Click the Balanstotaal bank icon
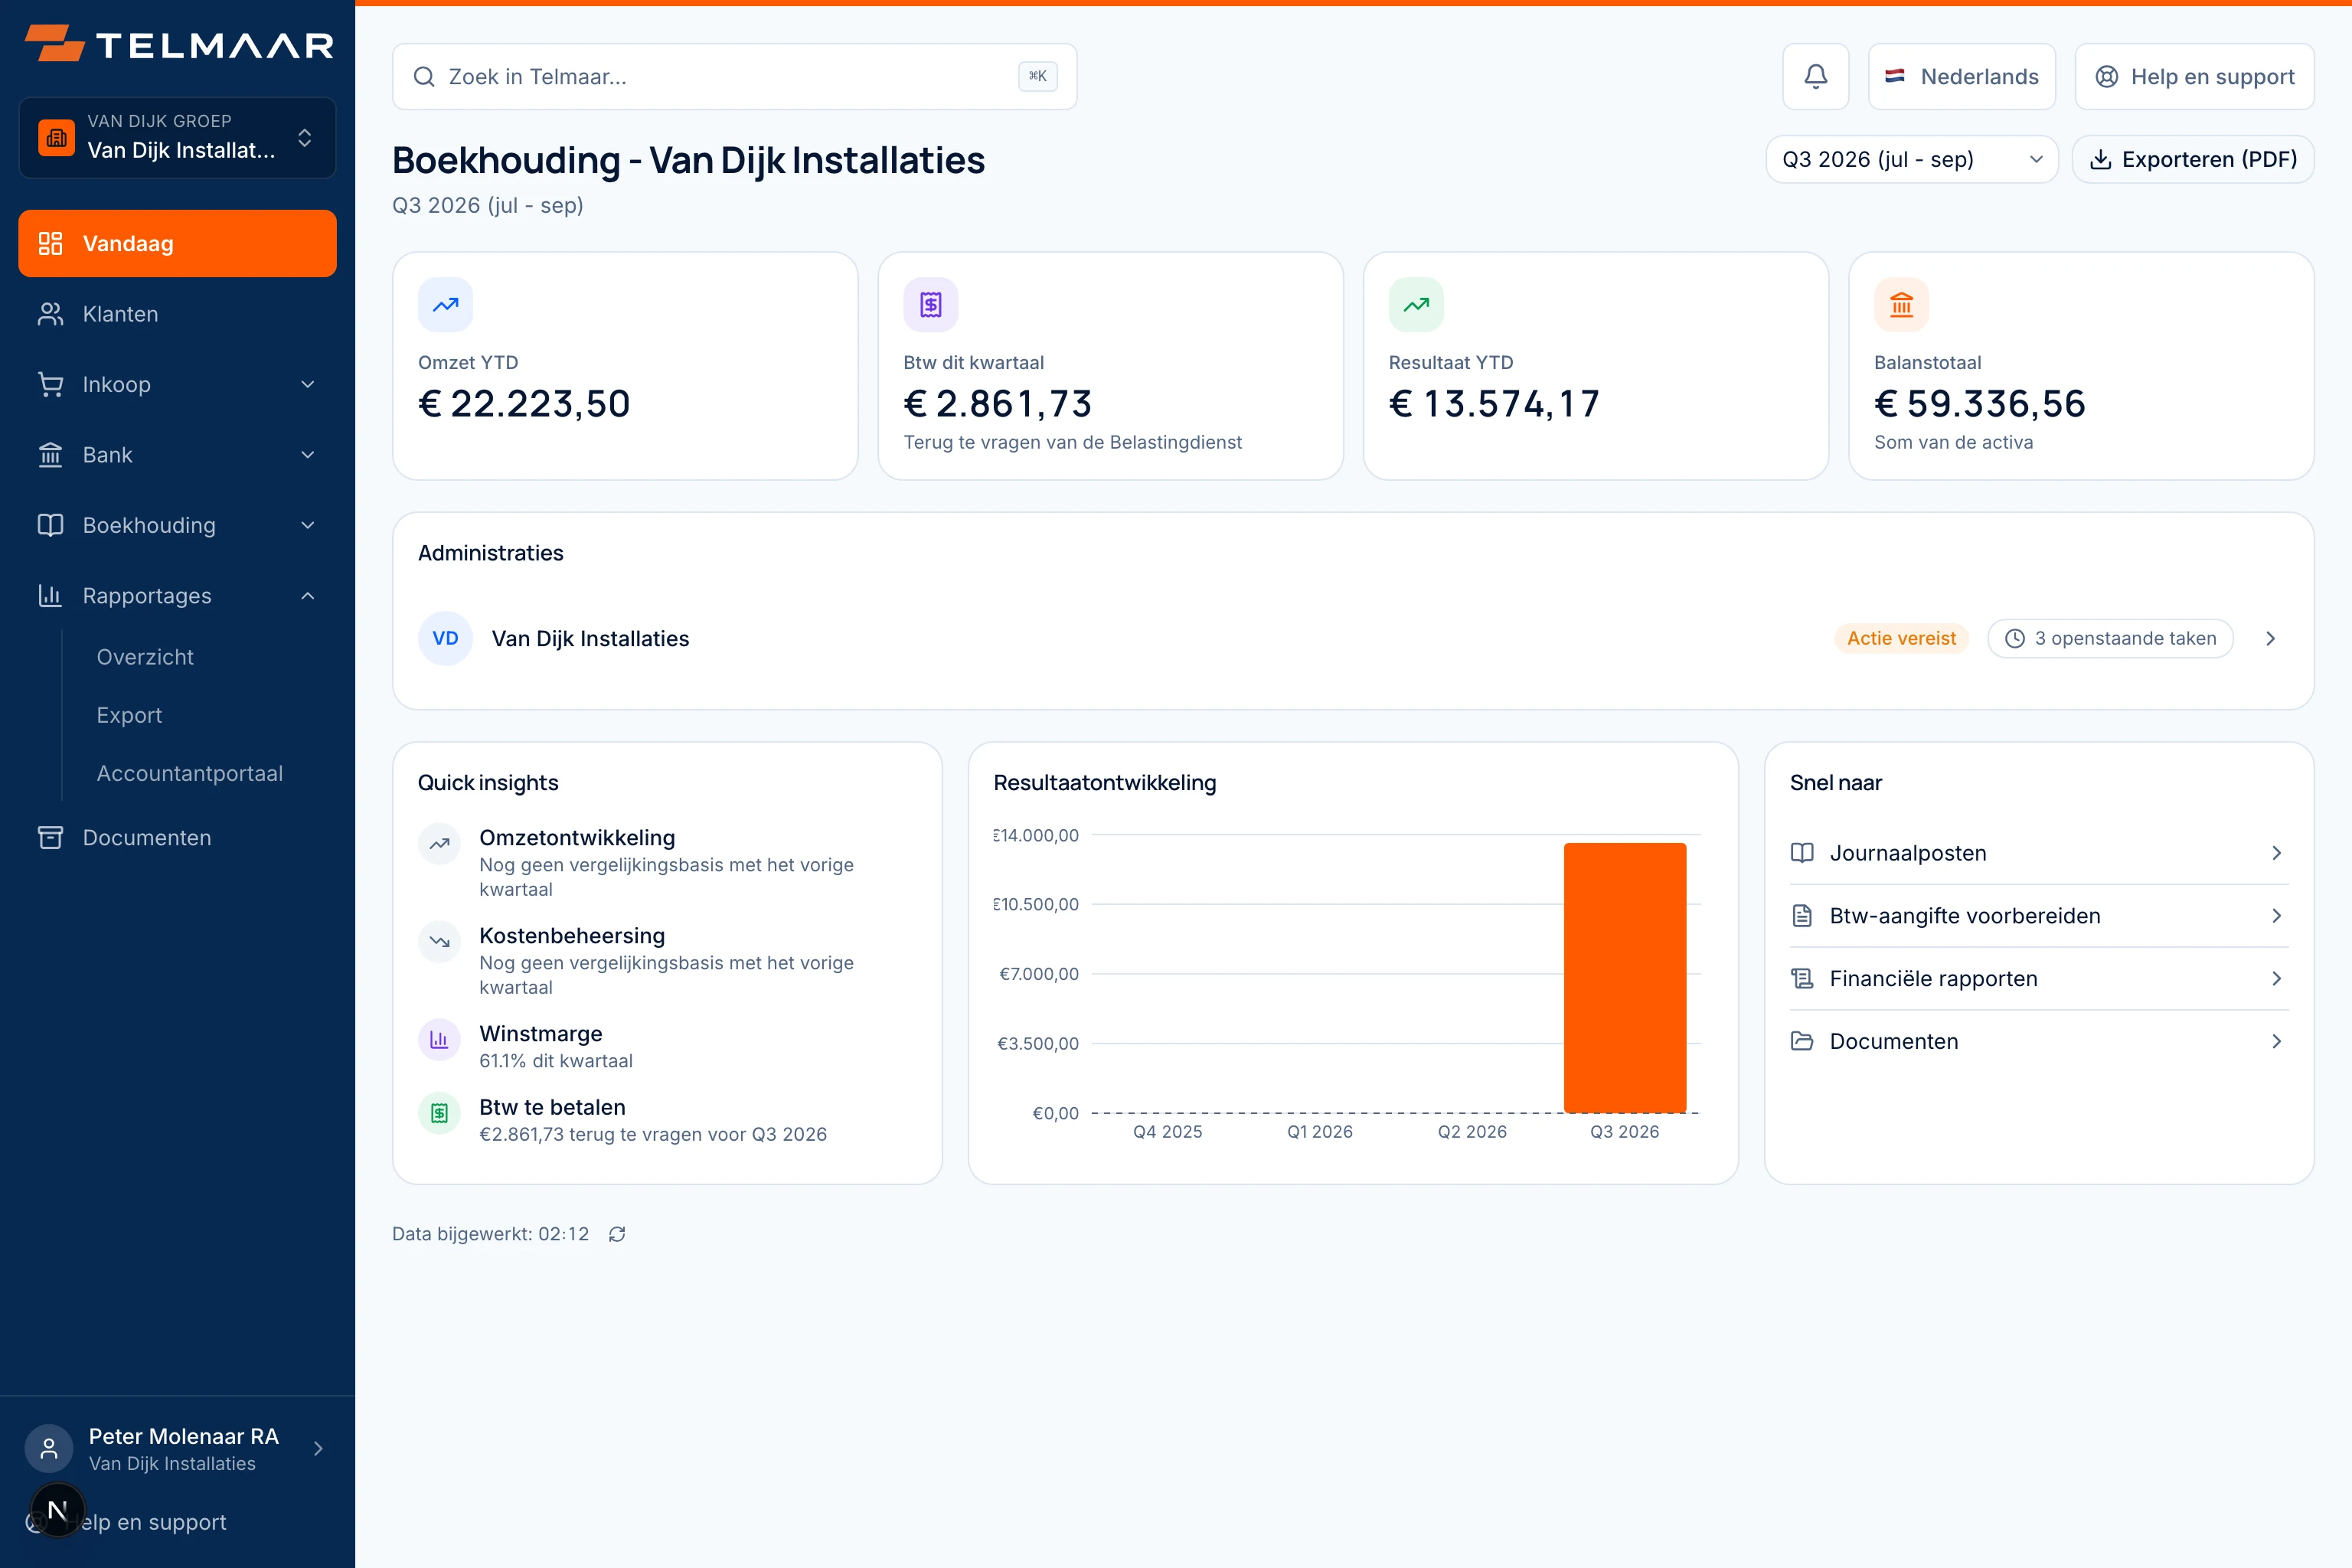The height and width of the screenshot is (1568, 2352). [1901, 304]
